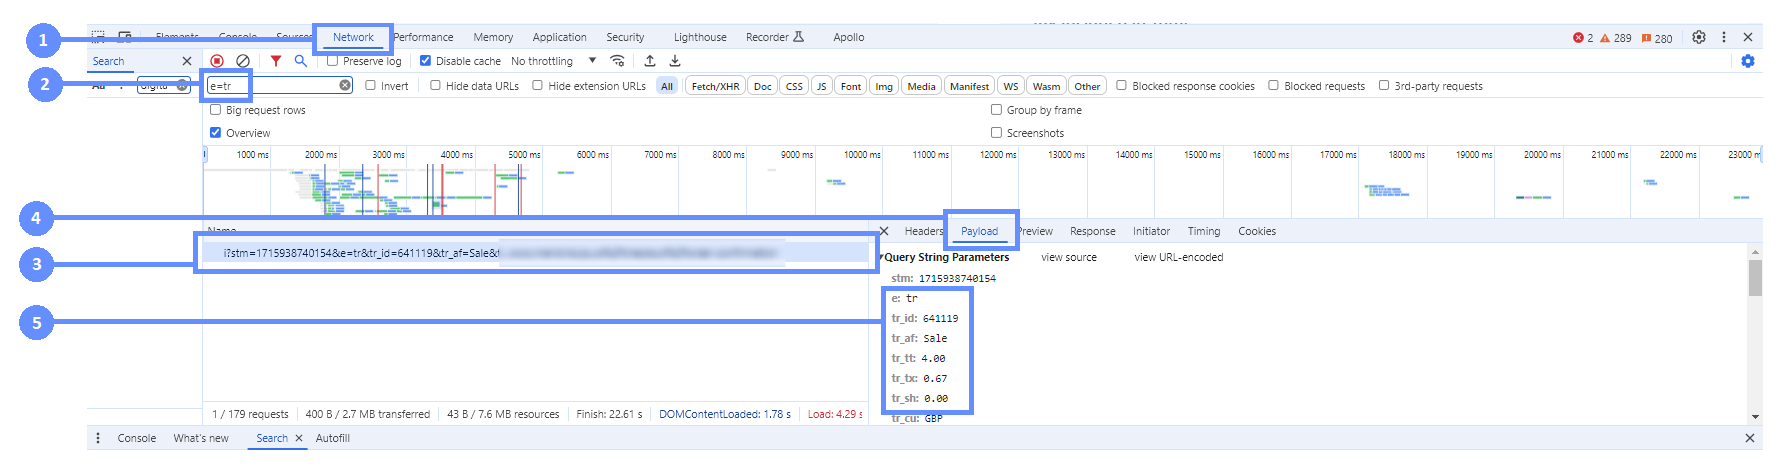This screenshot has width=1786, height=475.
Task: Stop recording network log
Action: click(x=217, y=61)
